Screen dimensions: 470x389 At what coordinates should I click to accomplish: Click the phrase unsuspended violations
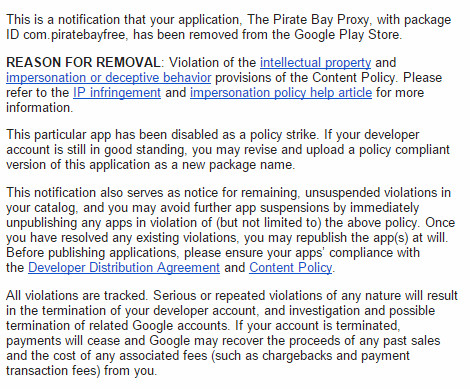click(378, 193)
